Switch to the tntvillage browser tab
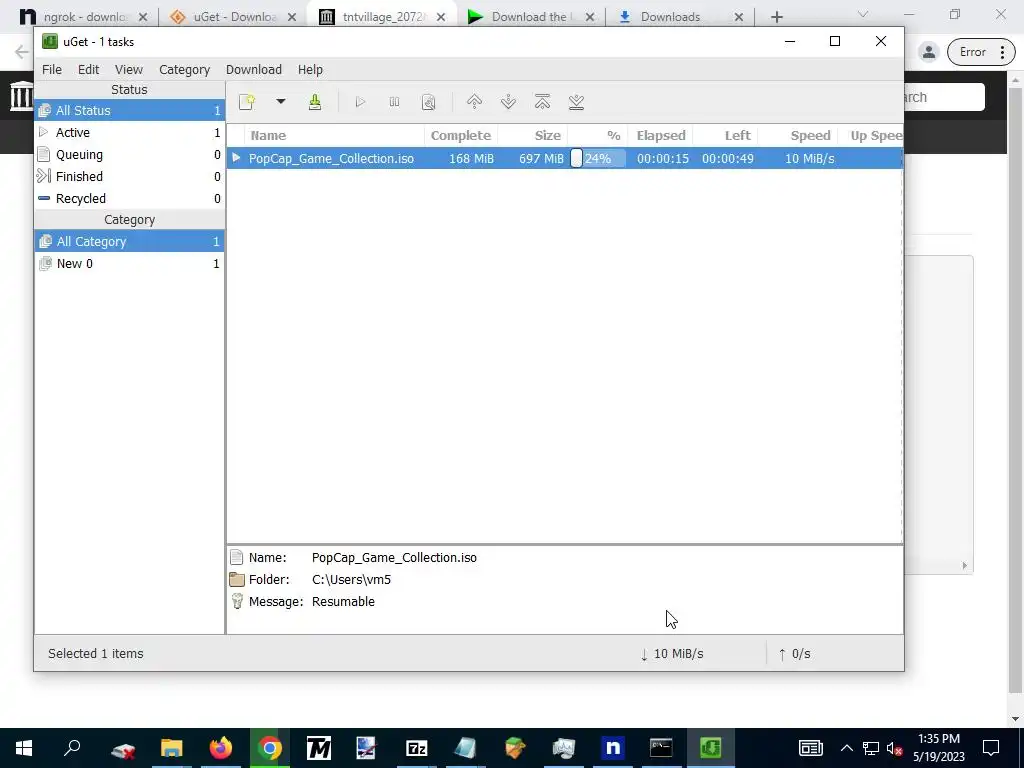The image size is (1024, 768). pyautogui.click(x=382, y=17)
